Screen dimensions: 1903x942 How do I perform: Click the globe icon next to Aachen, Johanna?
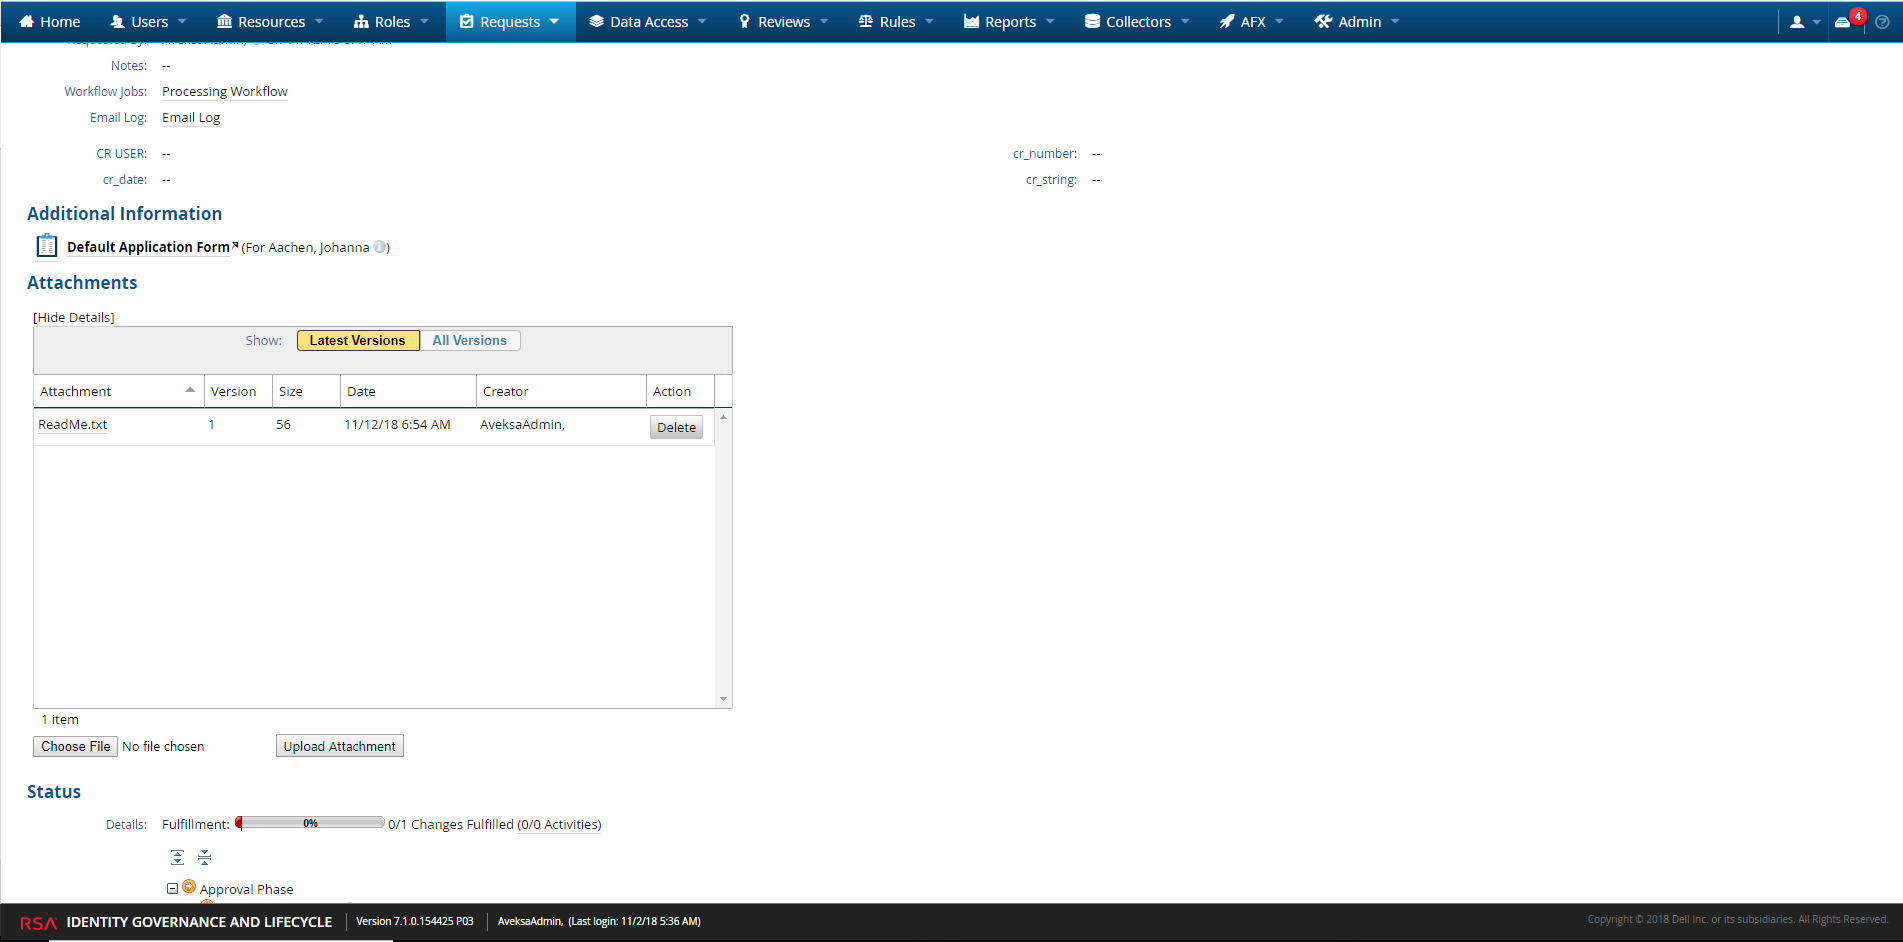coord(380,247)
